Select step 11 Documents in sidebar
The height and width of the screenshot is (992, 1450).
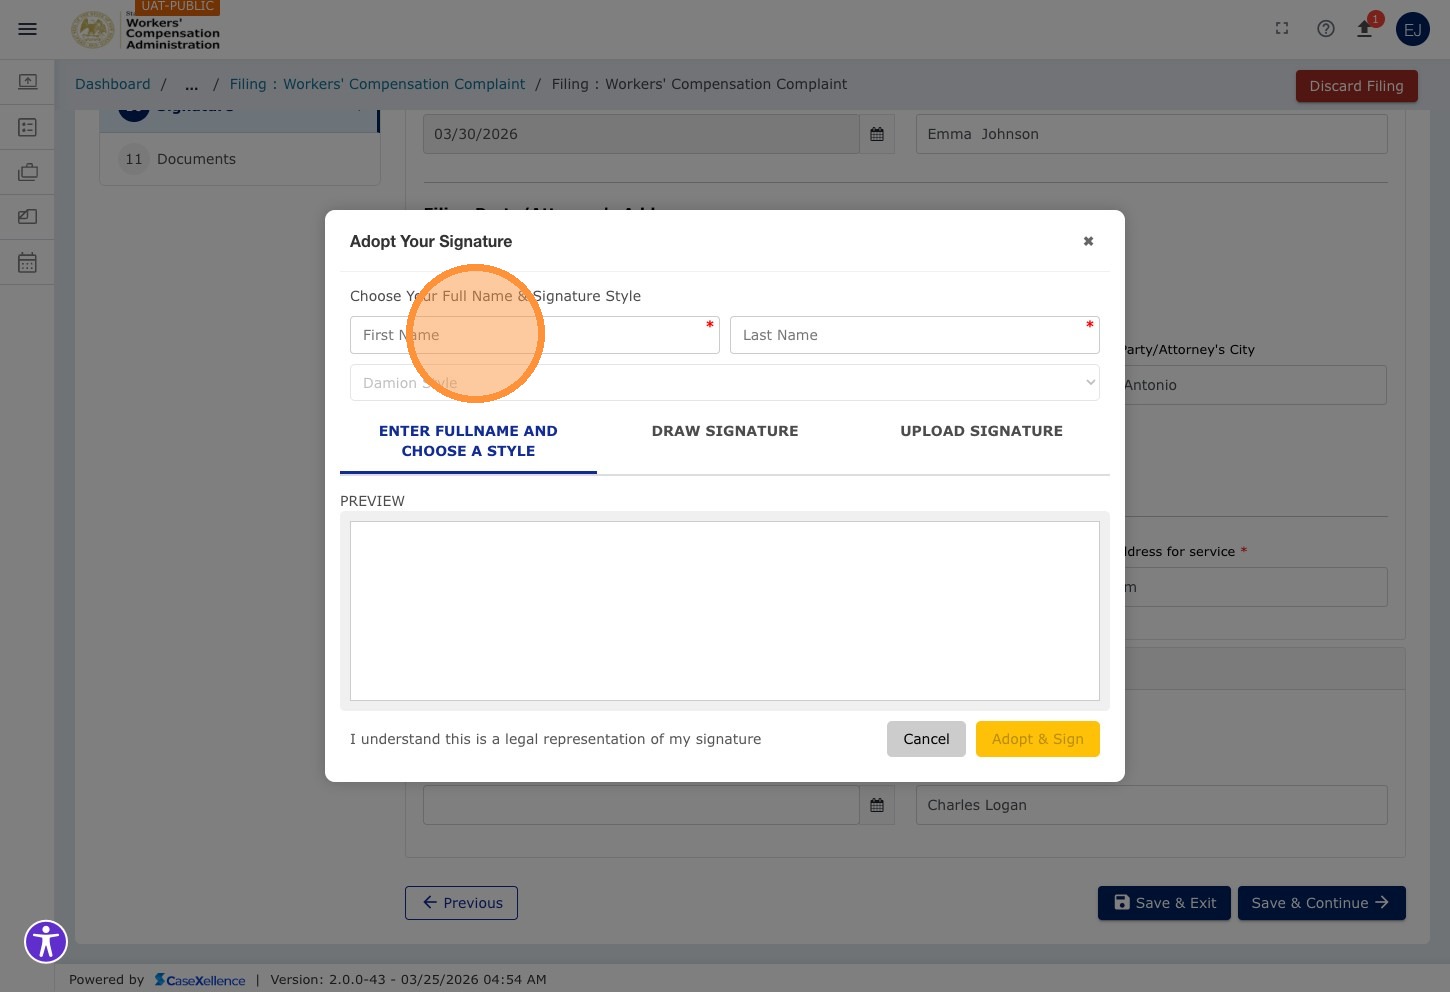click(x=240, y=159)
